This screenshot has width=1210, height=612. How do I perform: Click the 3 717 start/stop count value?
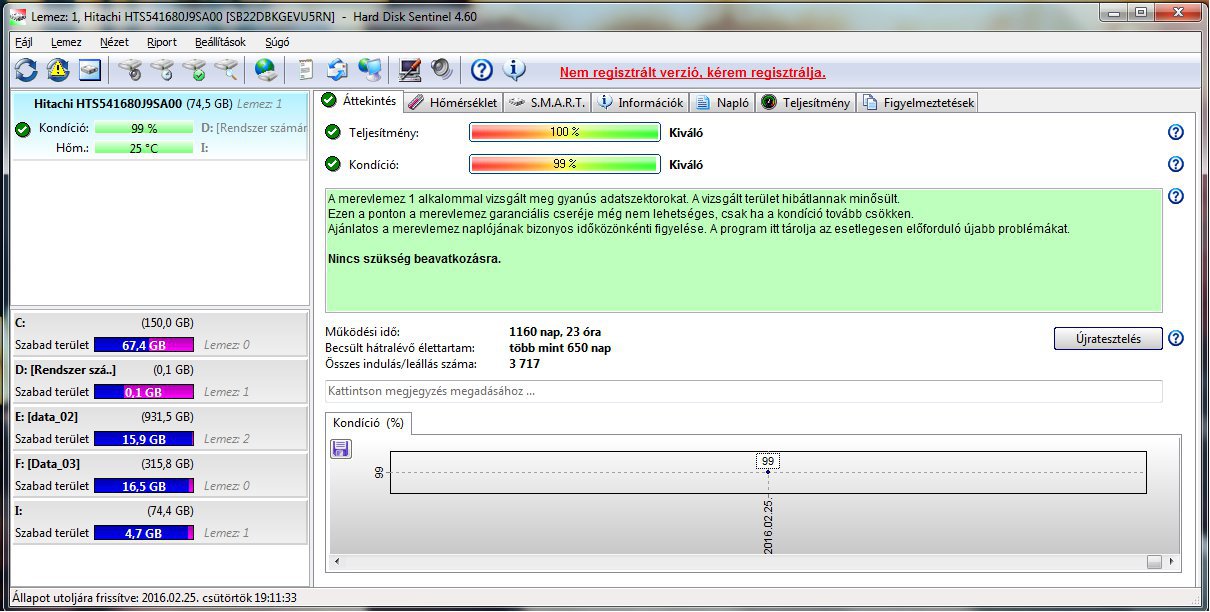525,364
